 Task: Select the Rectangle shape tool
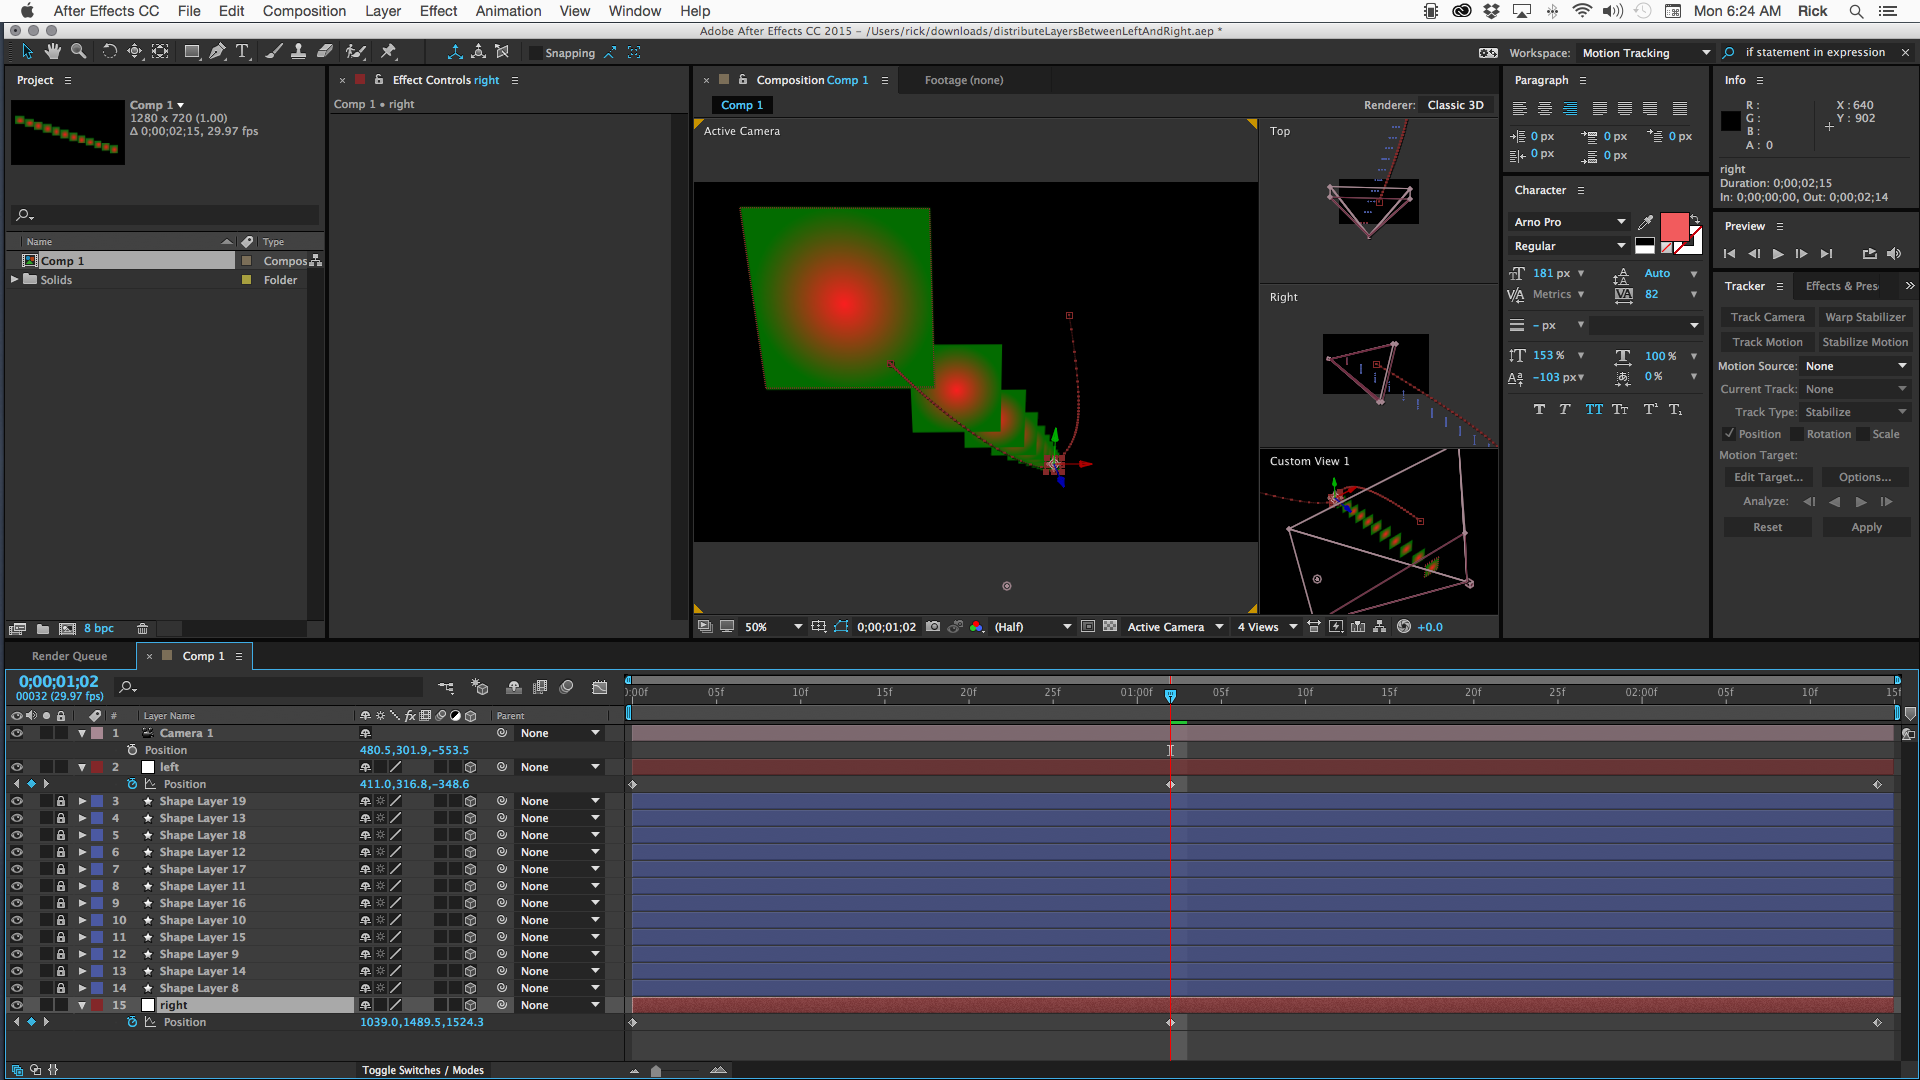191,52
